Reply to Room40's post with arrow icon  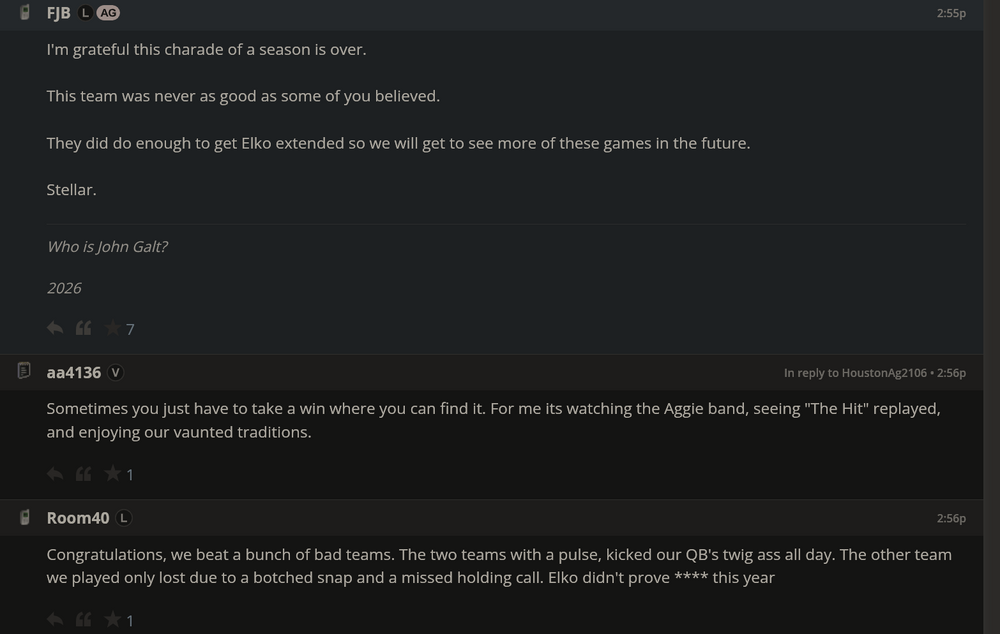(55, 620)
